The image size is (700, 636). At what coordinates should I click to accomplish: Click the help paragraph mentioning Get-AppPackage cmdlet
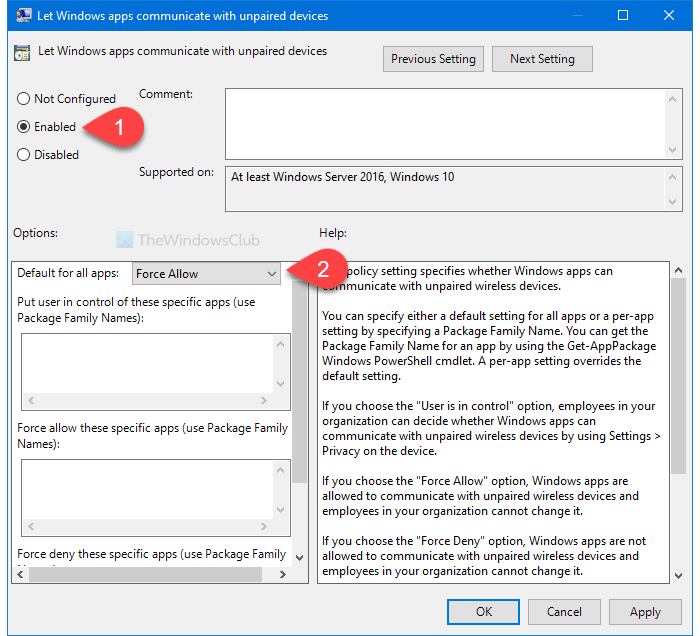(489, 346)
